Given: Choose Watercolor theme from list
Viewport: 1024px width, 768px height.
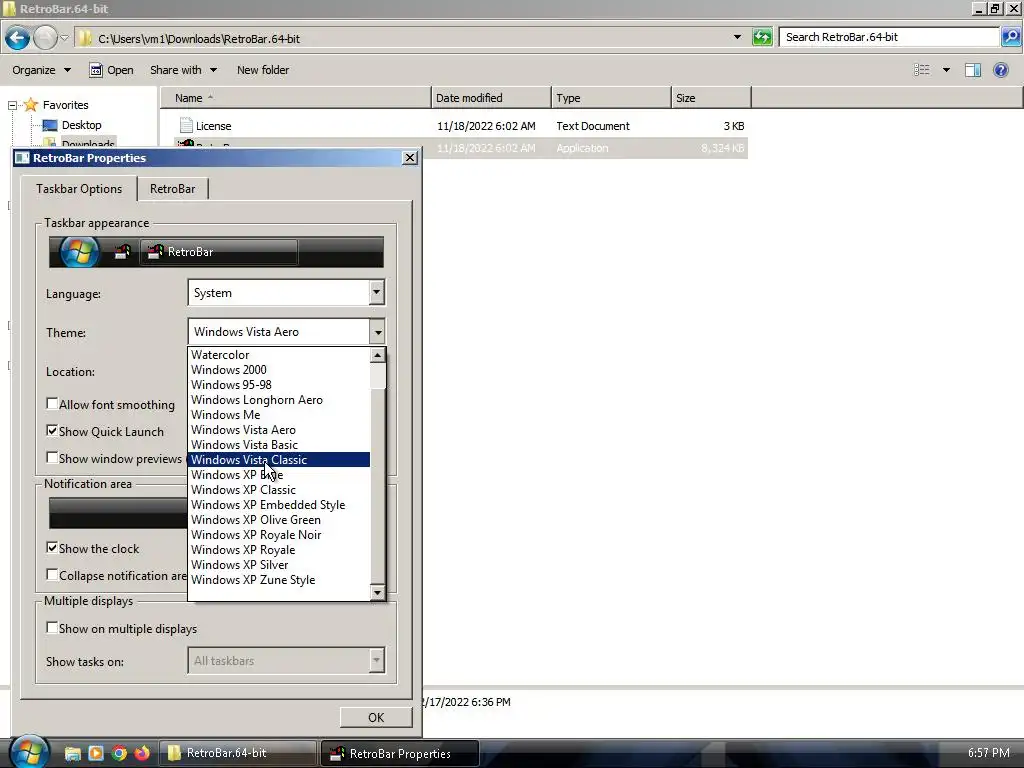Looking at the screenshot, I should coord(279,355).
